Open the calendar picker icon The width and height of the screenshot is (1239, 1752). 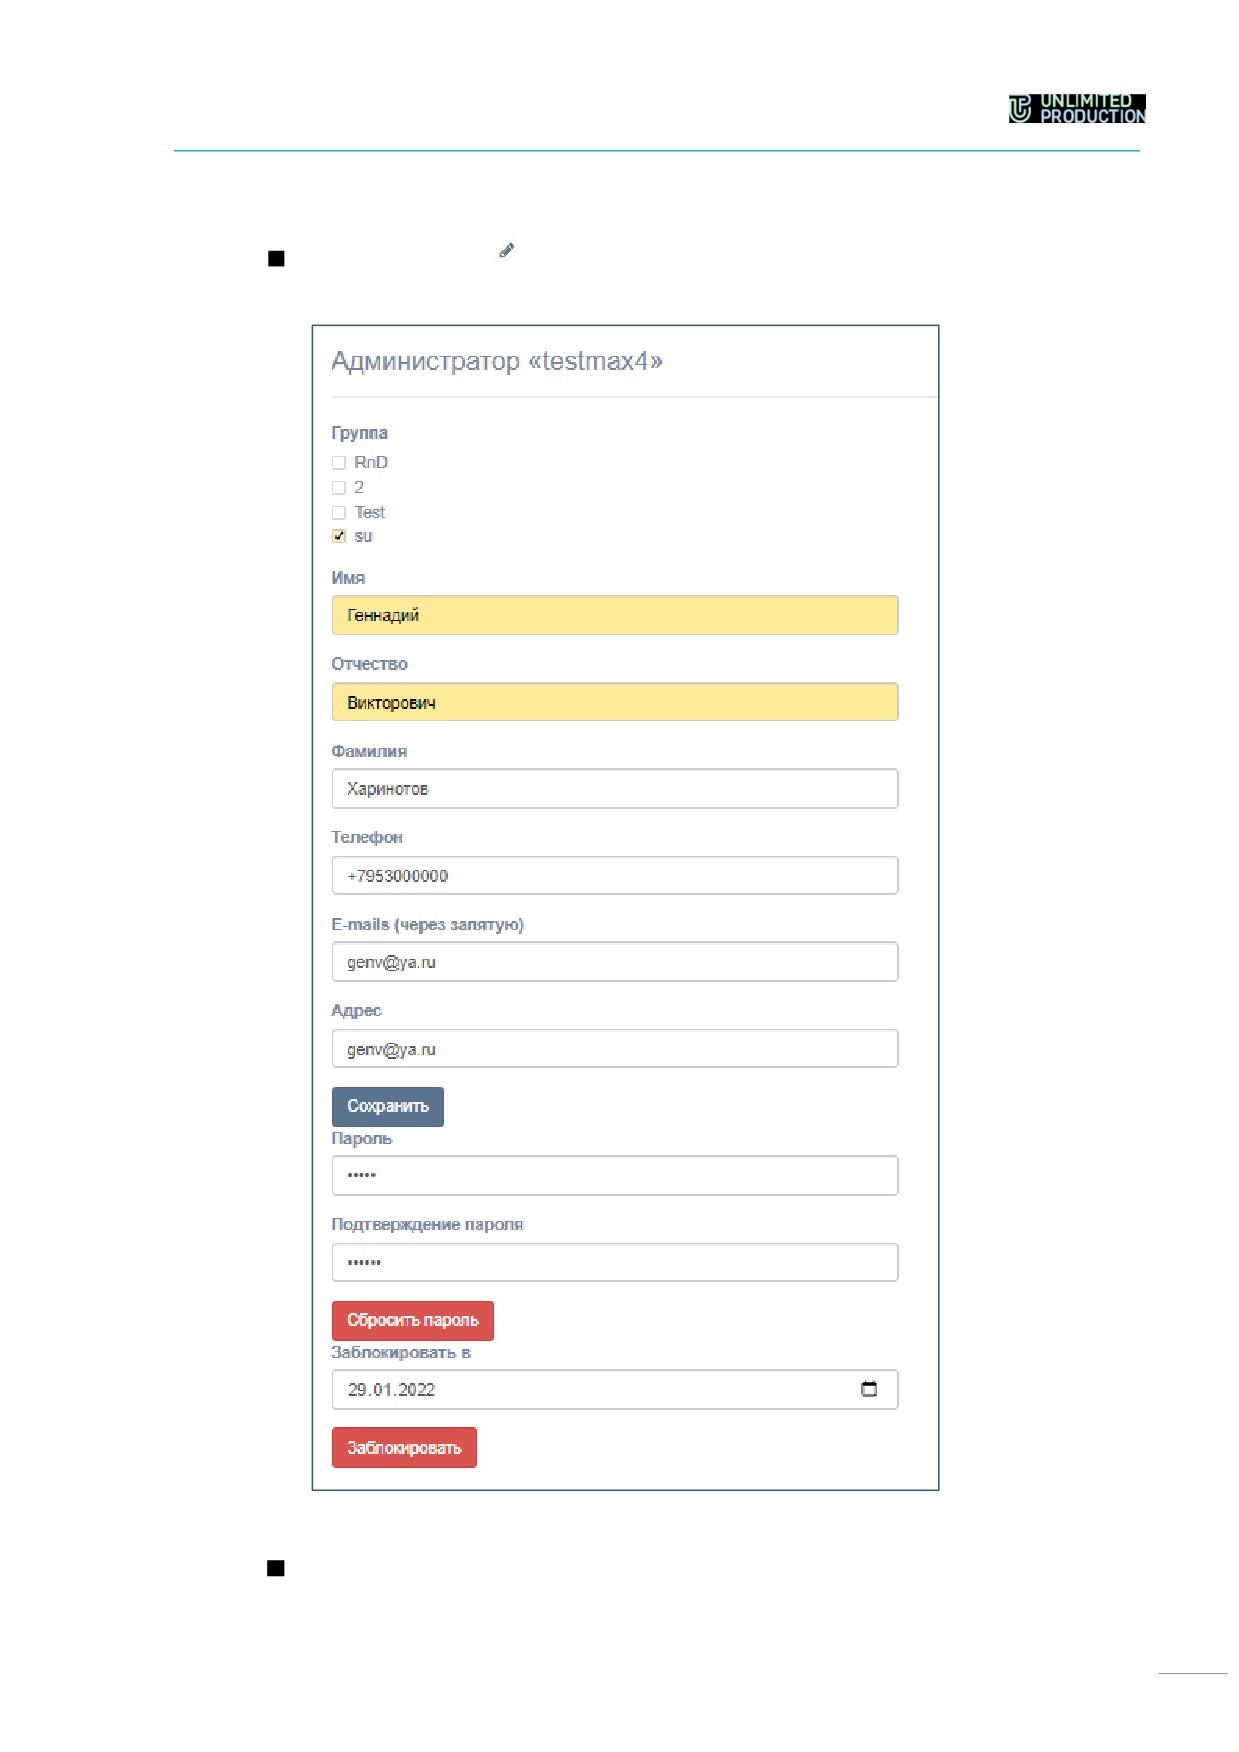[x=869, y=1389]
